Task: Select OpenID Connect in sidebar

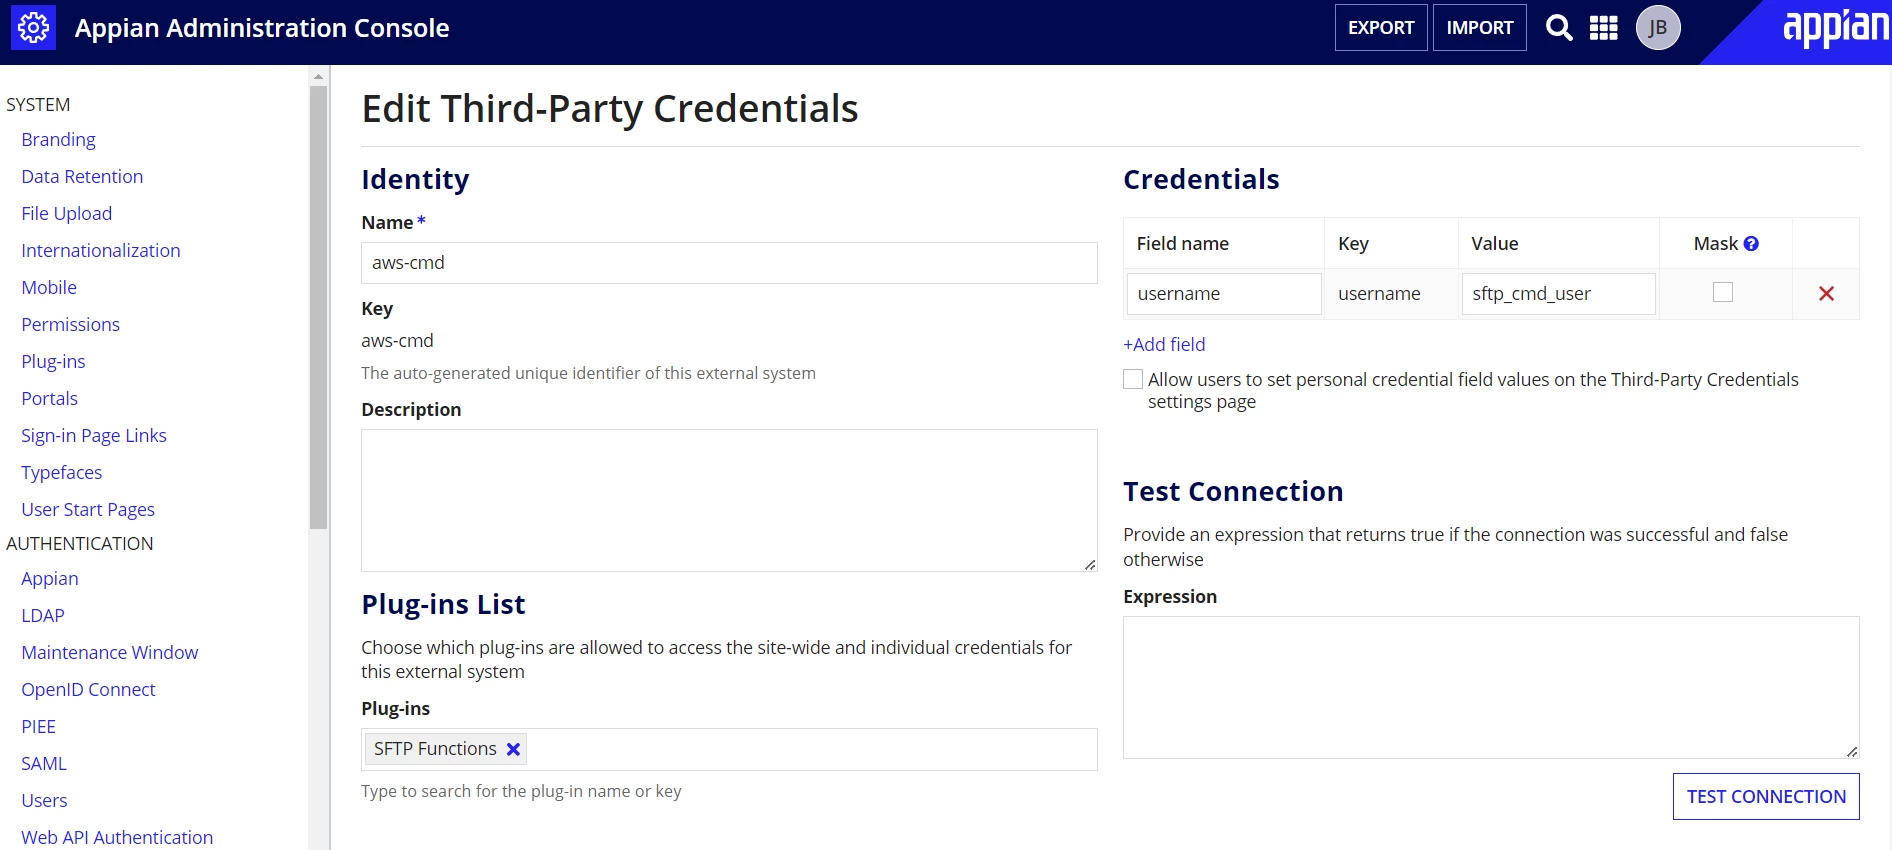Action: coord(89,690)
